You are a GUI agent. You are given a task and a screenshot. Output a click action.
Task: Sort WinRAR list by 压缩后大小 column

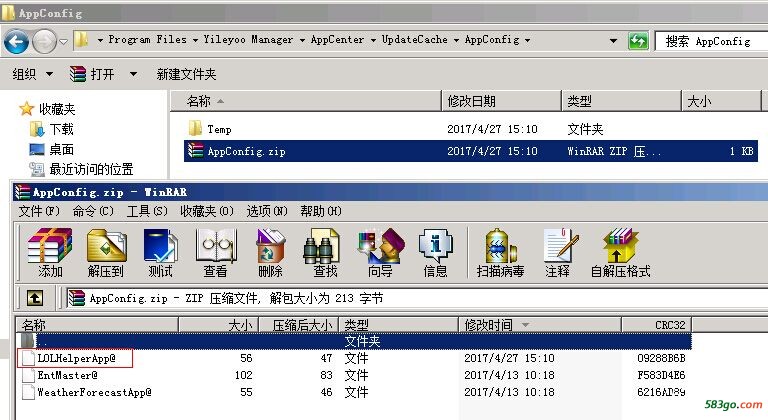coord(298,325)
